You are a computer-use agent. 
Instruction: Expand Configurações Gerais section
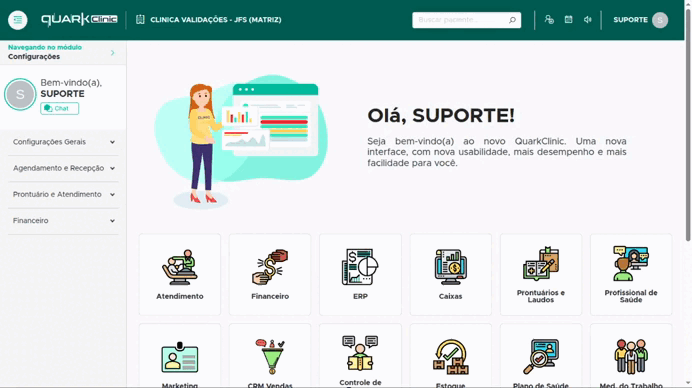click(64, 142)
